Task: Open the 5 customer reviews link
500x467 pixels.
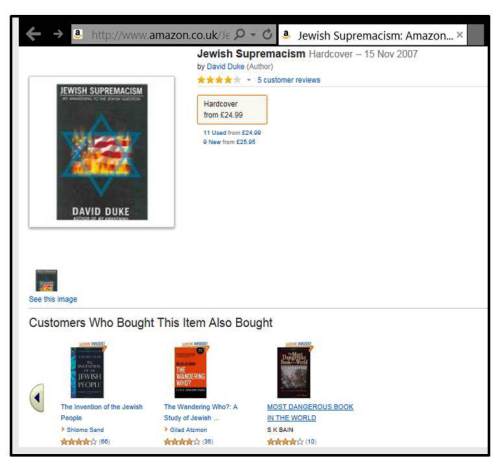Action: 289,80
